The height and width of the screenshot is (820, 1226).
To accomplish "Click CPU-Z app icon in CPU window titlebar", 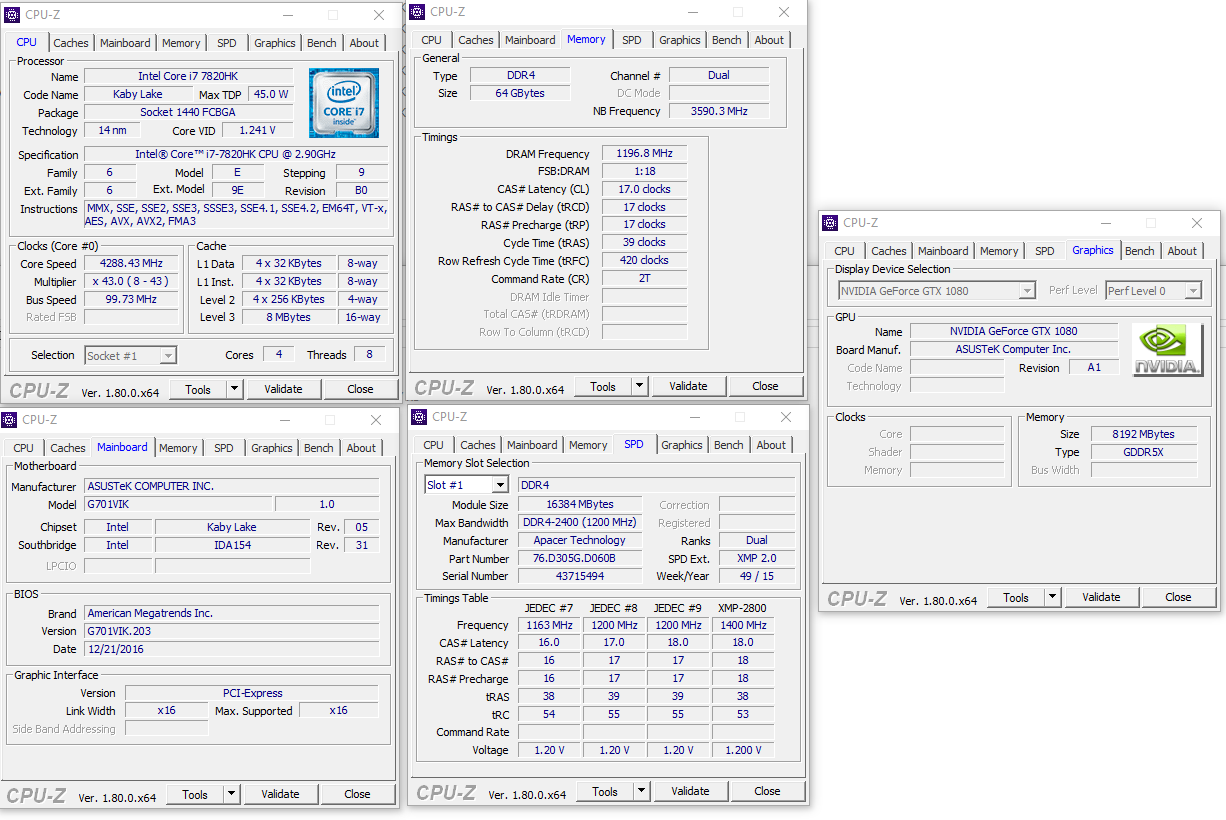I will coord(12,15).
